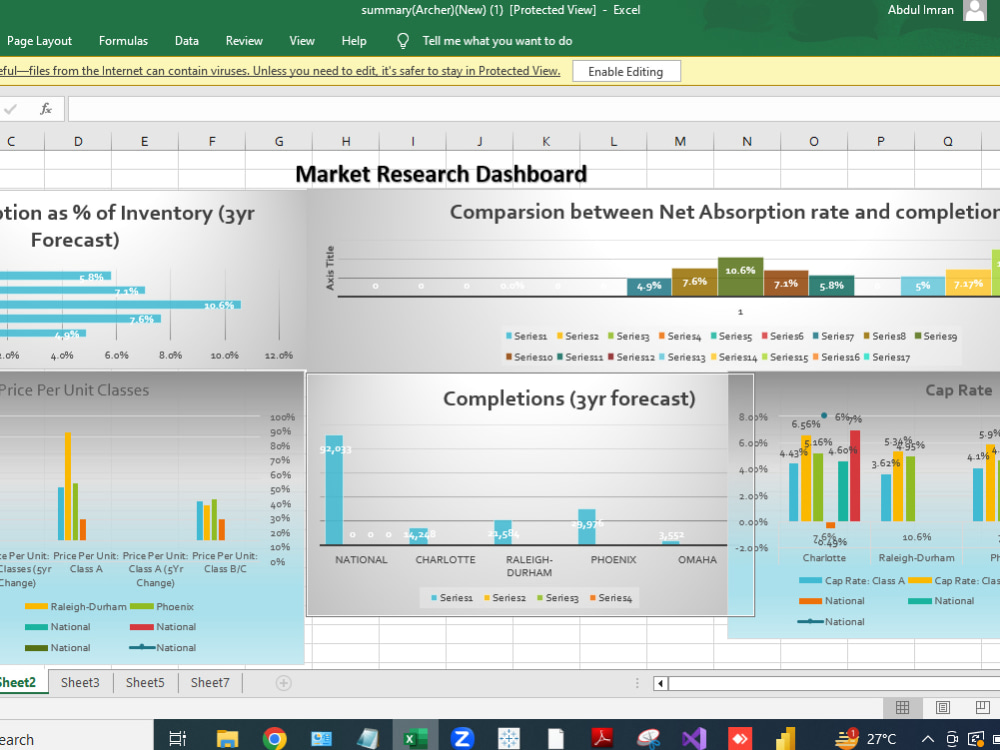Open Power BI from the taskbar
Image resolution: width=1000 pixels, height=750 pixels.
click(785, 738)
